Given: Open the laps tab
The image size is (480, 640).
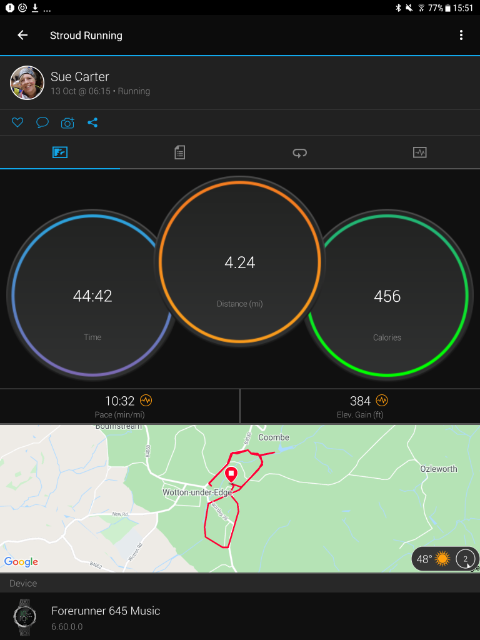Looking at the screenshot, I should (300, 153).
